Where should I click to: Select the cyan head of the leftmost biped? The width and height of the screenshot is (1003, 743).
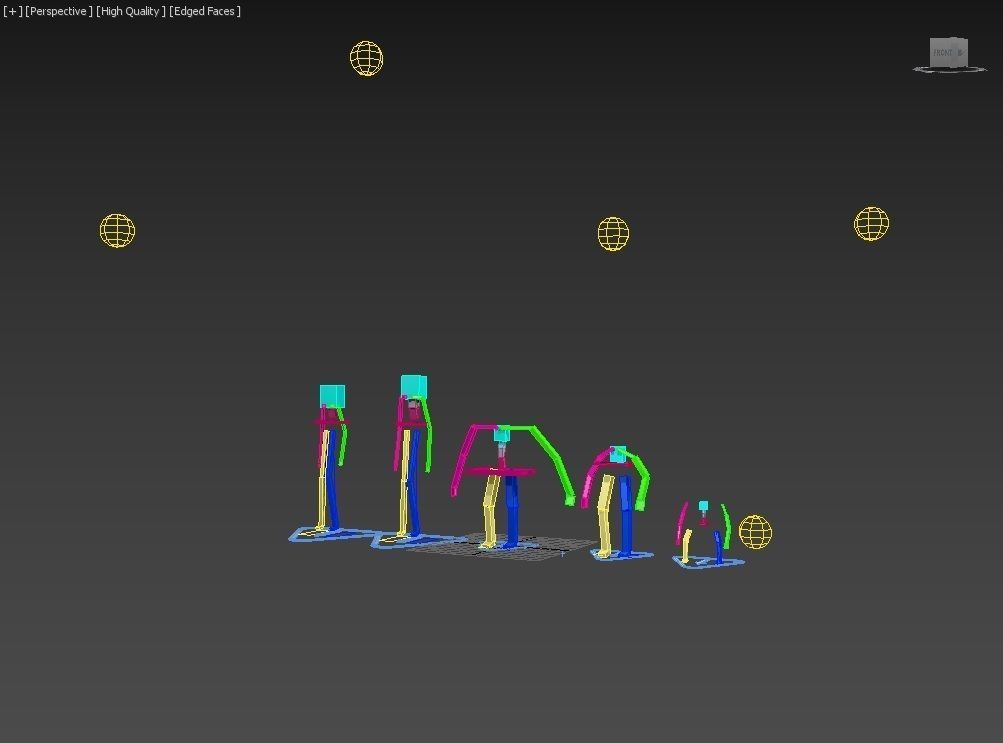332,396
